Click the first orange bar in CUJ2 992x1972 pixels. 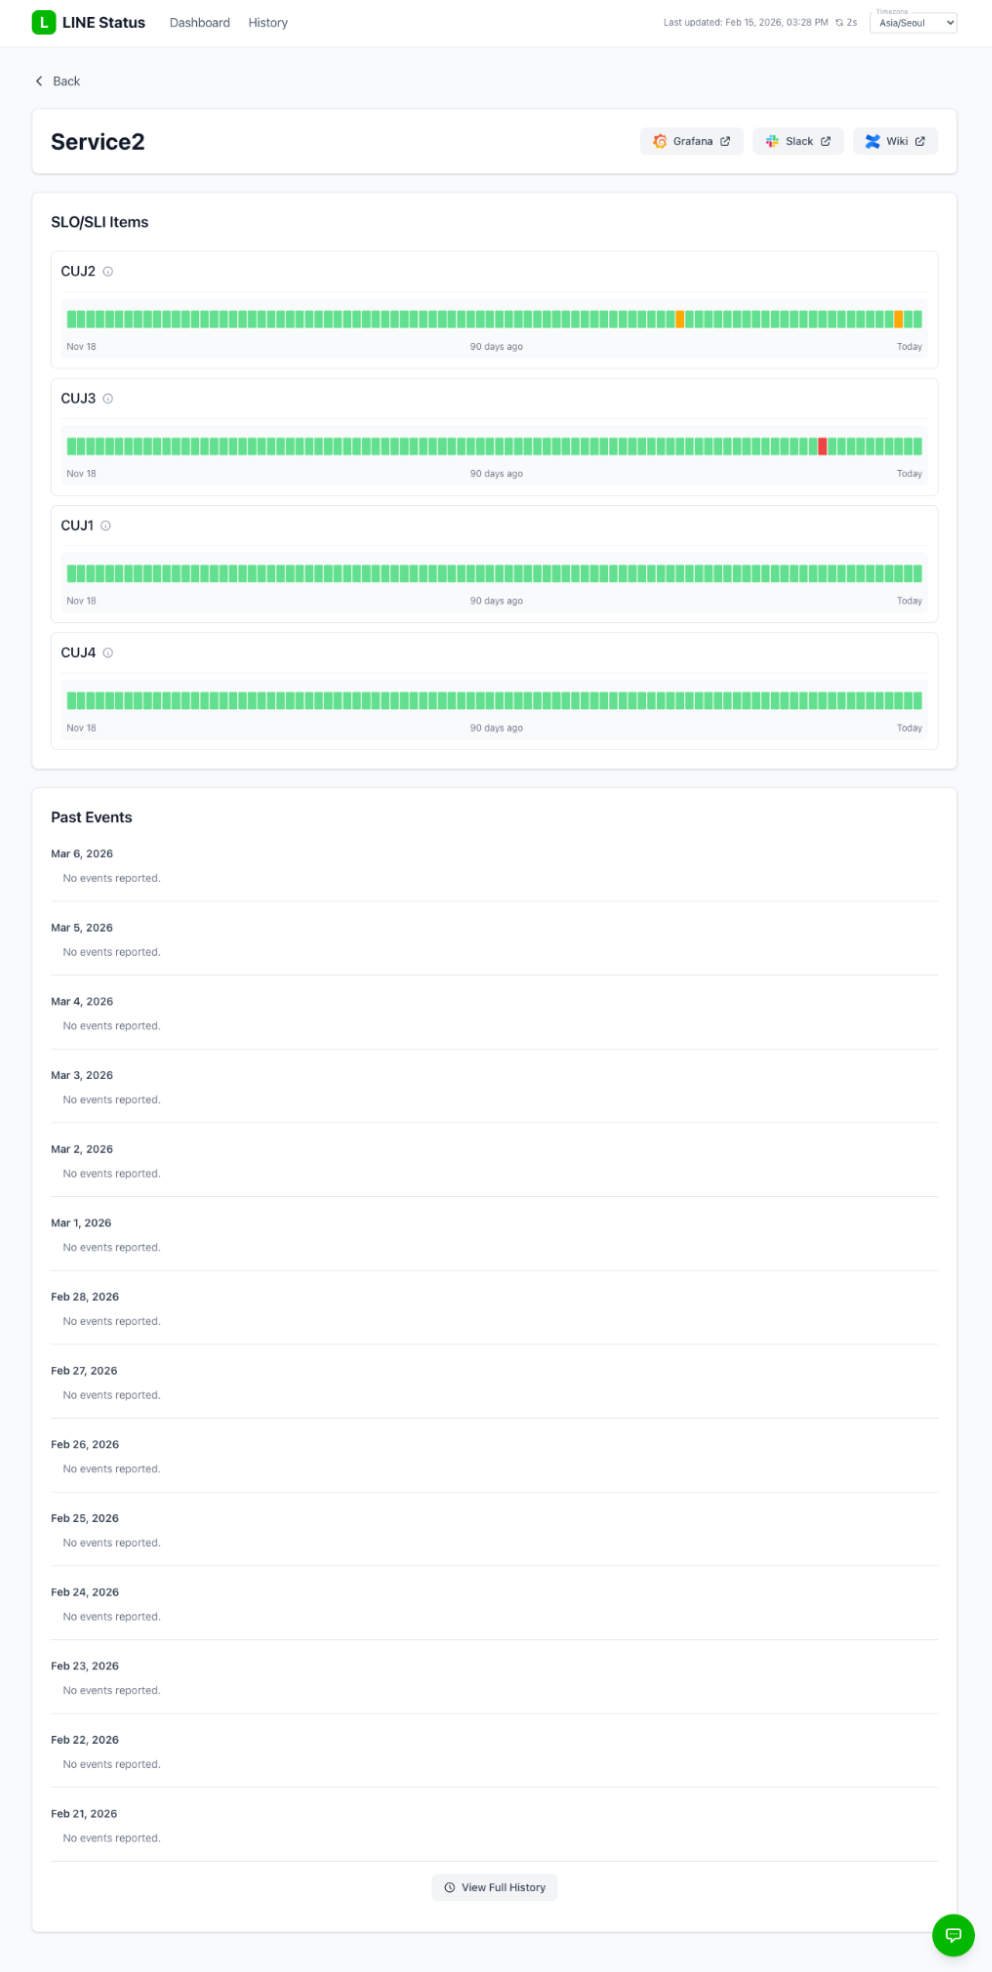pyautogui.click(x=680, y=320)
